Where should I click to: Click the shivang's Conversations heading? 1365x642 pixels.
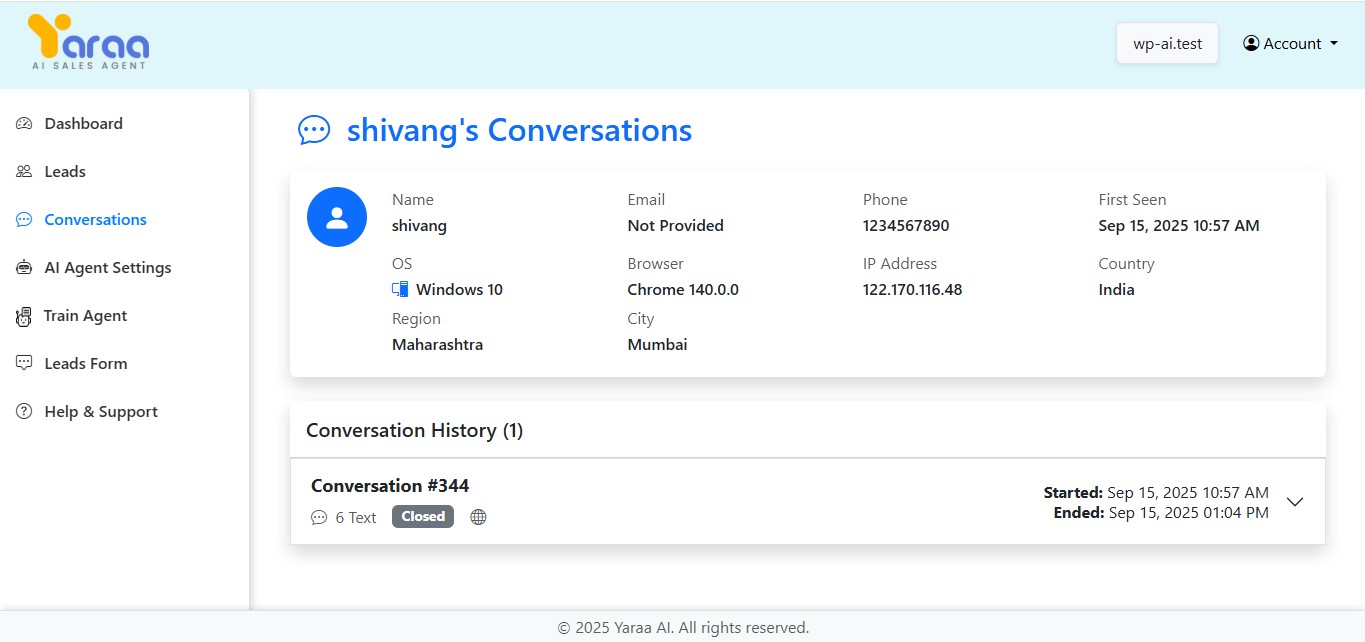pos(519,131)
